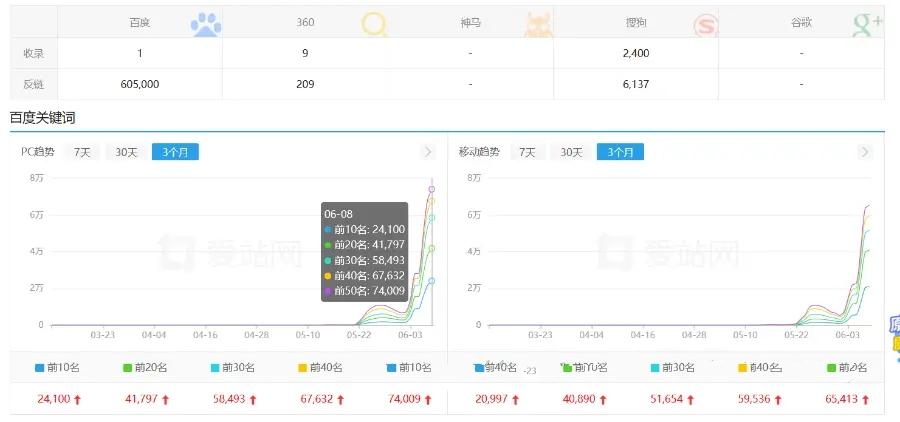Image resolution: width=900 pixels, height=422 pixels.
Task: Click the red up arrow beside 74,009
Action: point(428,400)
